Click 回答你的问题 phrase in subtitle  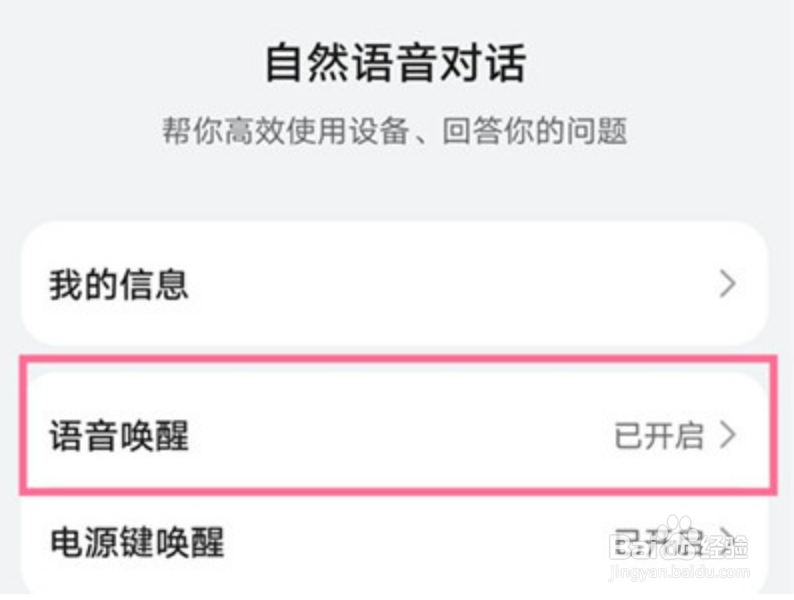pyautogui.click(x=535, y=131)
